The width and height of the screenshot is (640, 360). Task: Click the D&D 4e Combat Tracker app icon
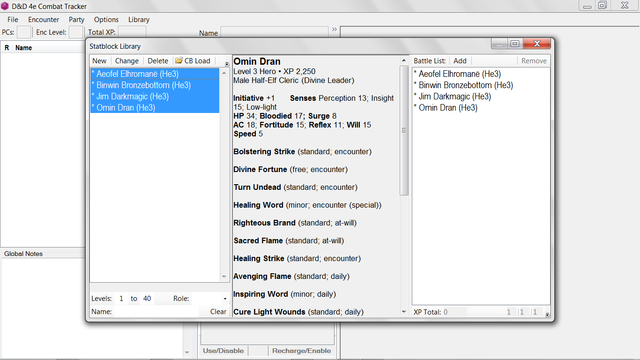[5, 6]
